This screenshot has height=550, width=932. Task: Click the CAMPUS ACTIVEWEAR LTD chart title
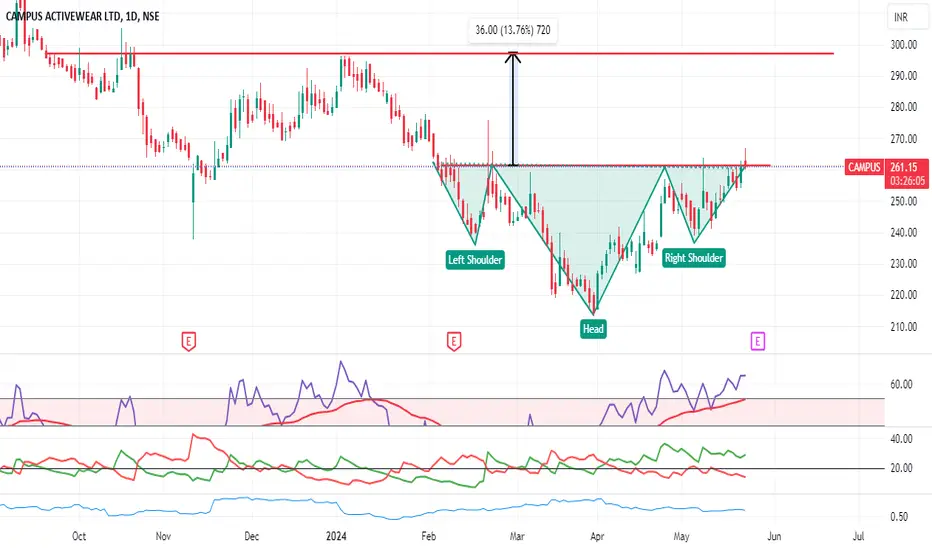pos(82,16)
